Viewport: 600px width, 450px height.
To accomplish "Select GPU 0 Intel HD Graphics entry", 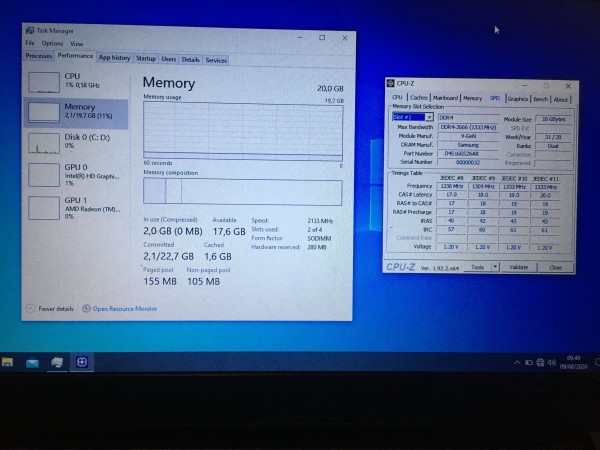I will pyautogui.click(x=77, y=175).
